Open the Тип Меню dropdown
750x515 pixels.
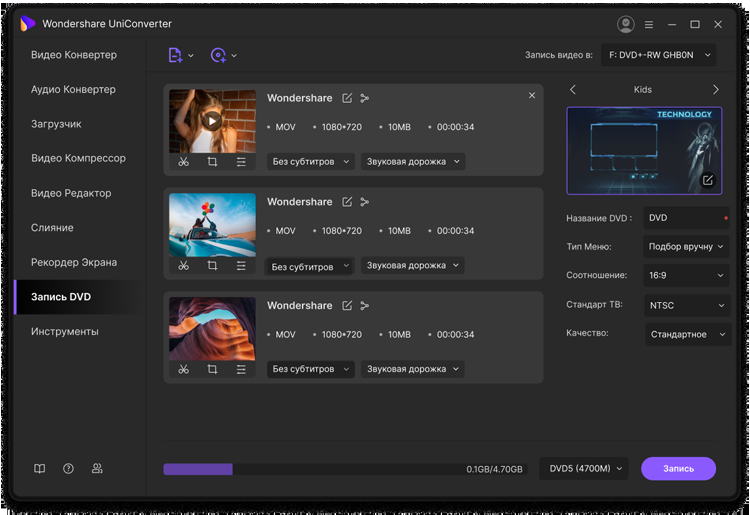[686, 247]
